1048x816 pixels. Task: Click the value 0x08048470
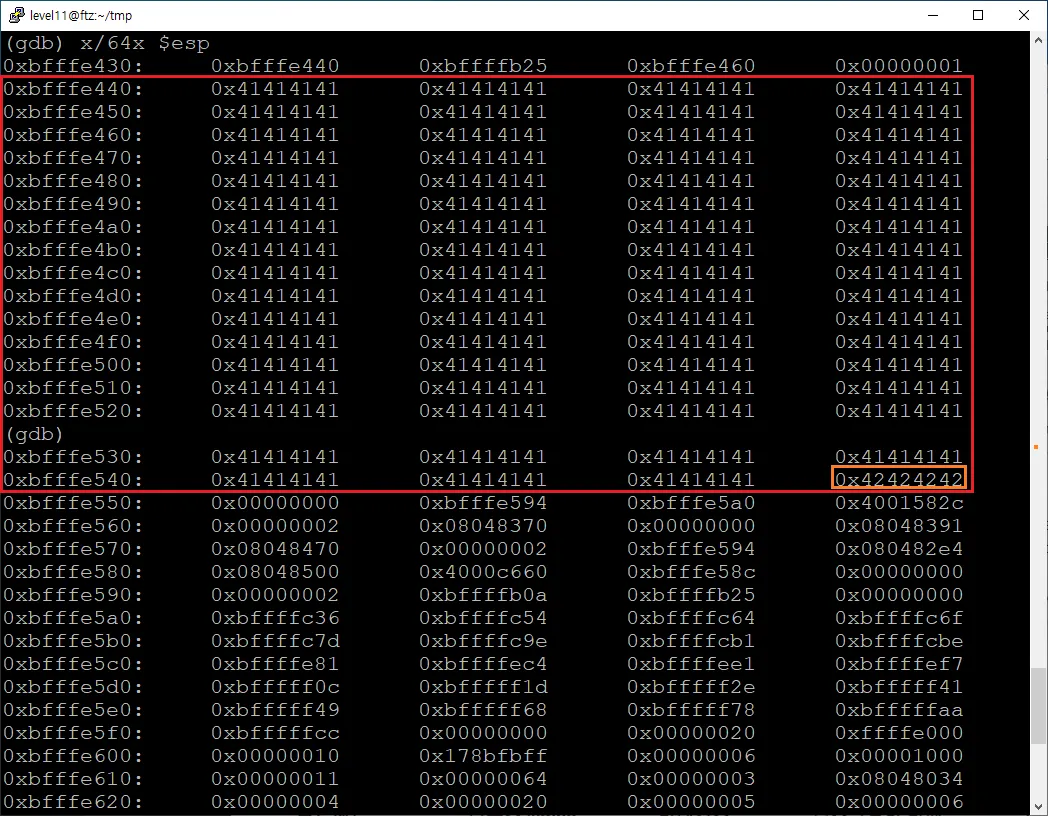click(x=275, y=549)
